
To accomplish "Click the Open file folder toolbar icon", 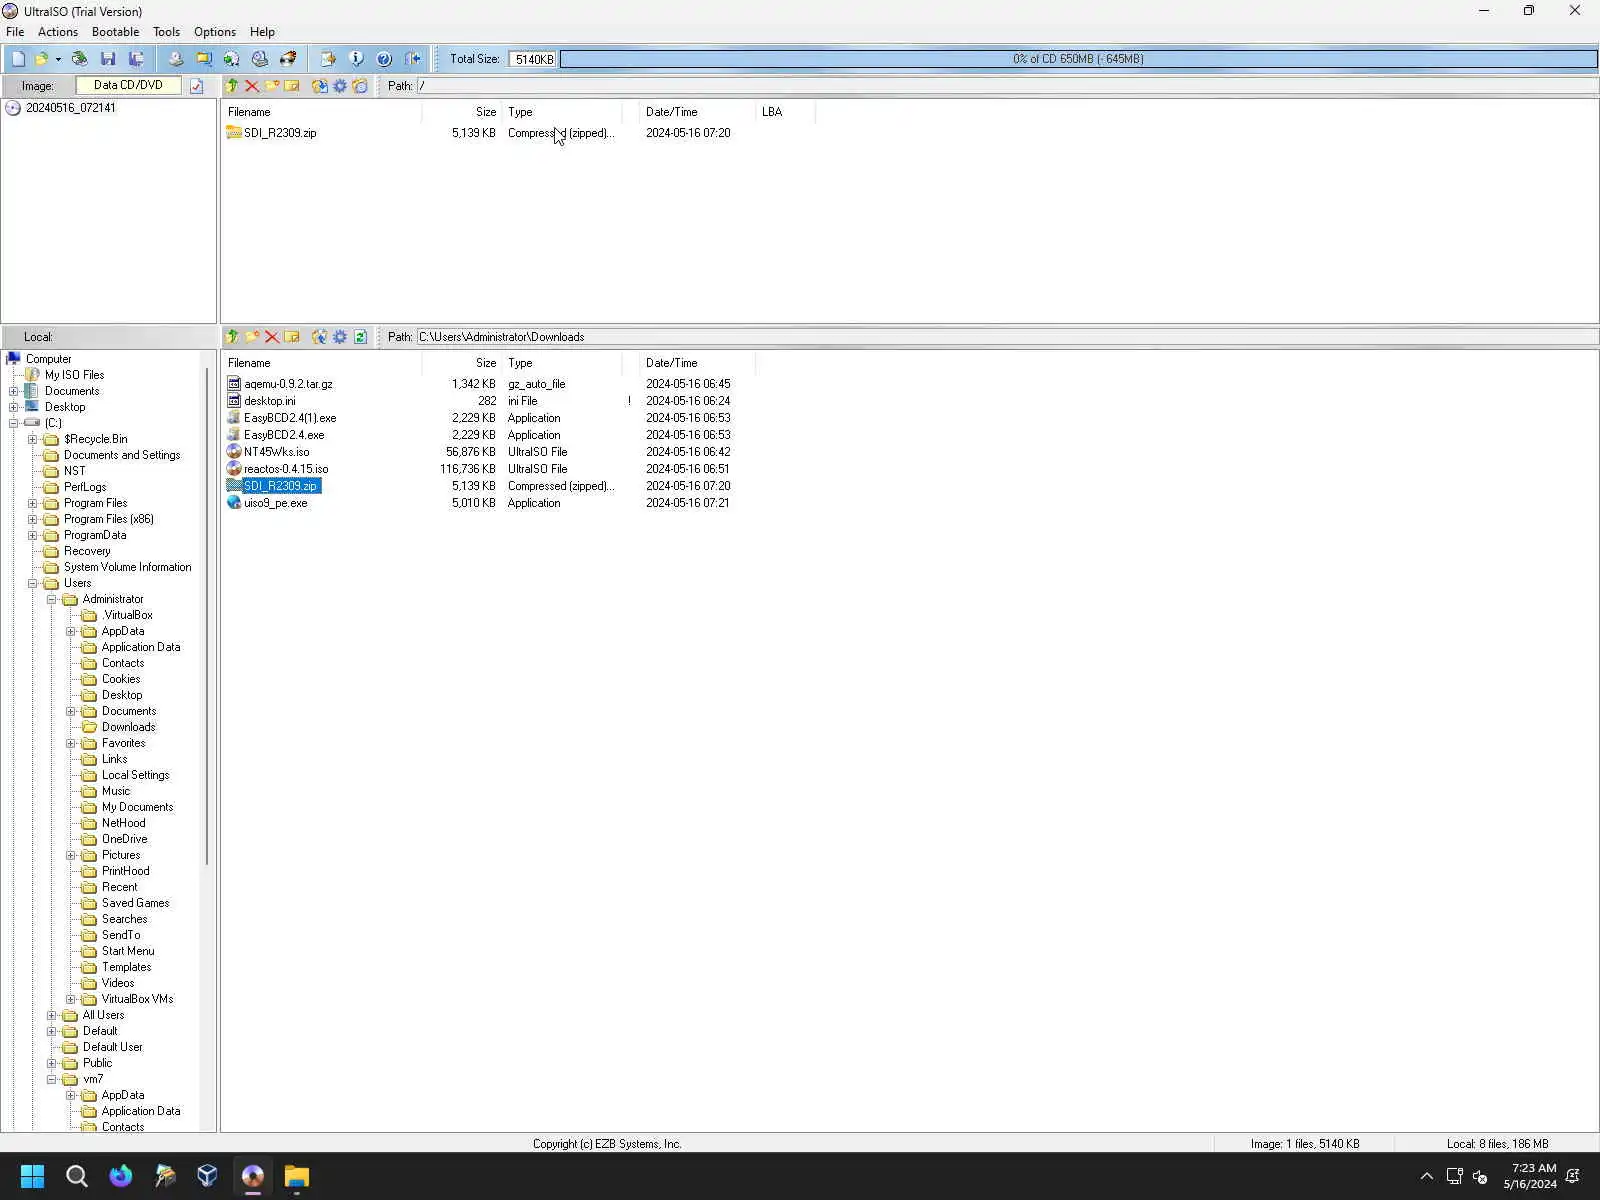I will 41,59.
